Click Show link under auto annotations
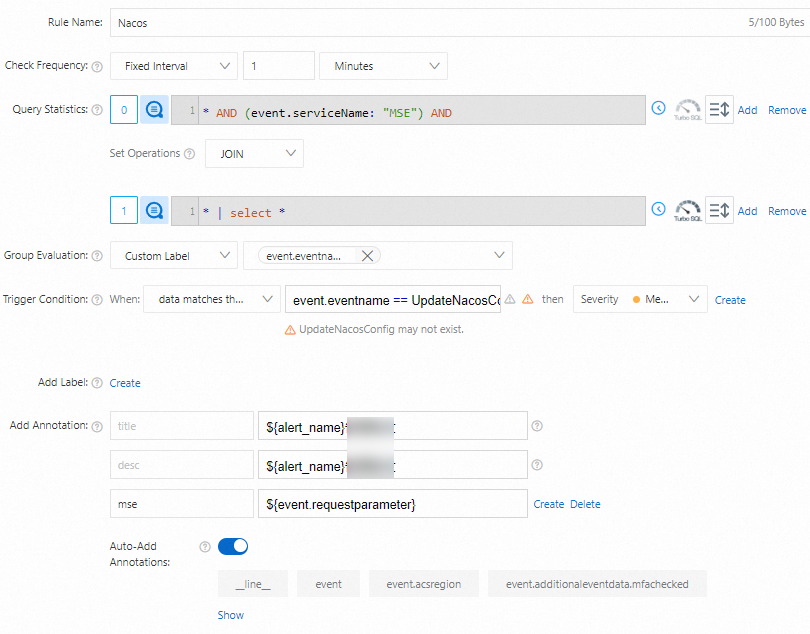The image size is (810, 634). [230, 615]
